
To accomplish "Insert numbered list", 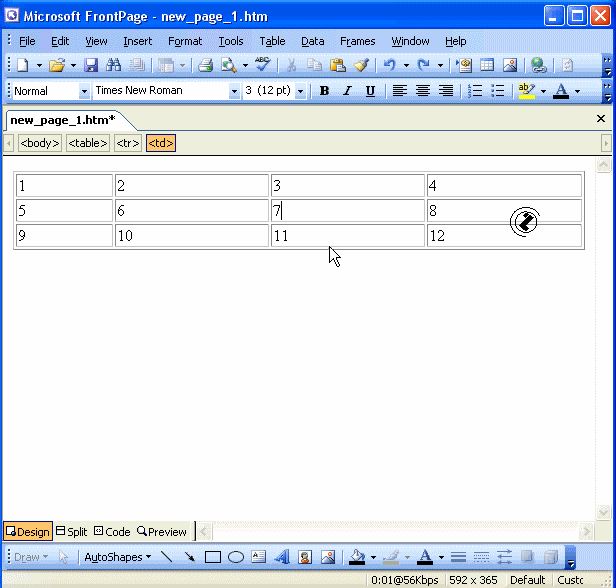I will 475,91.
